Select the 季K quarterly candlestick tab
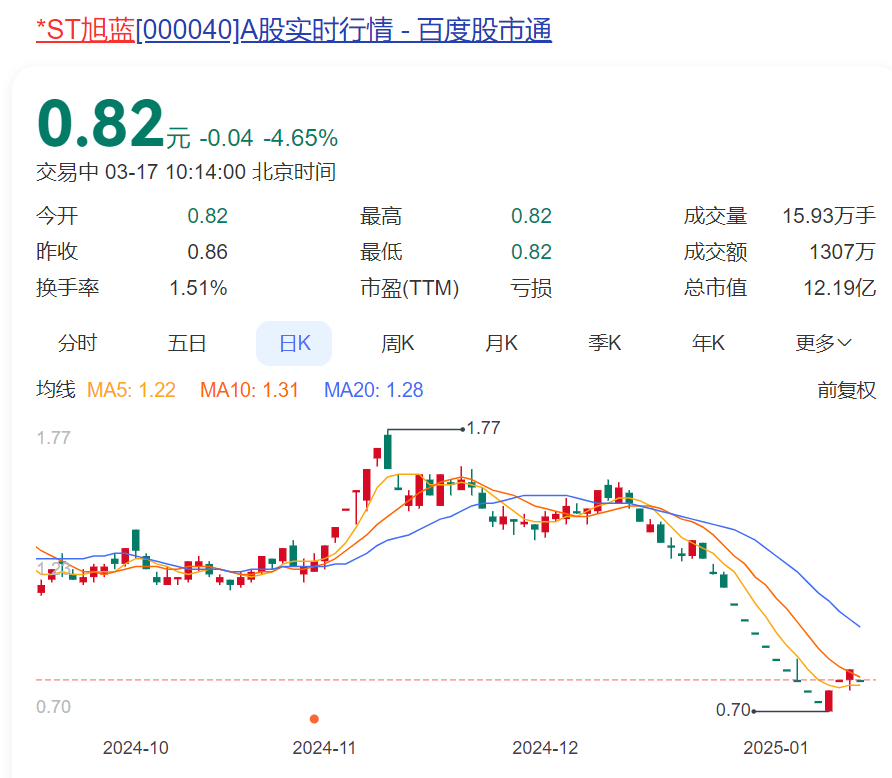The image size is (892, 778). 605,342
